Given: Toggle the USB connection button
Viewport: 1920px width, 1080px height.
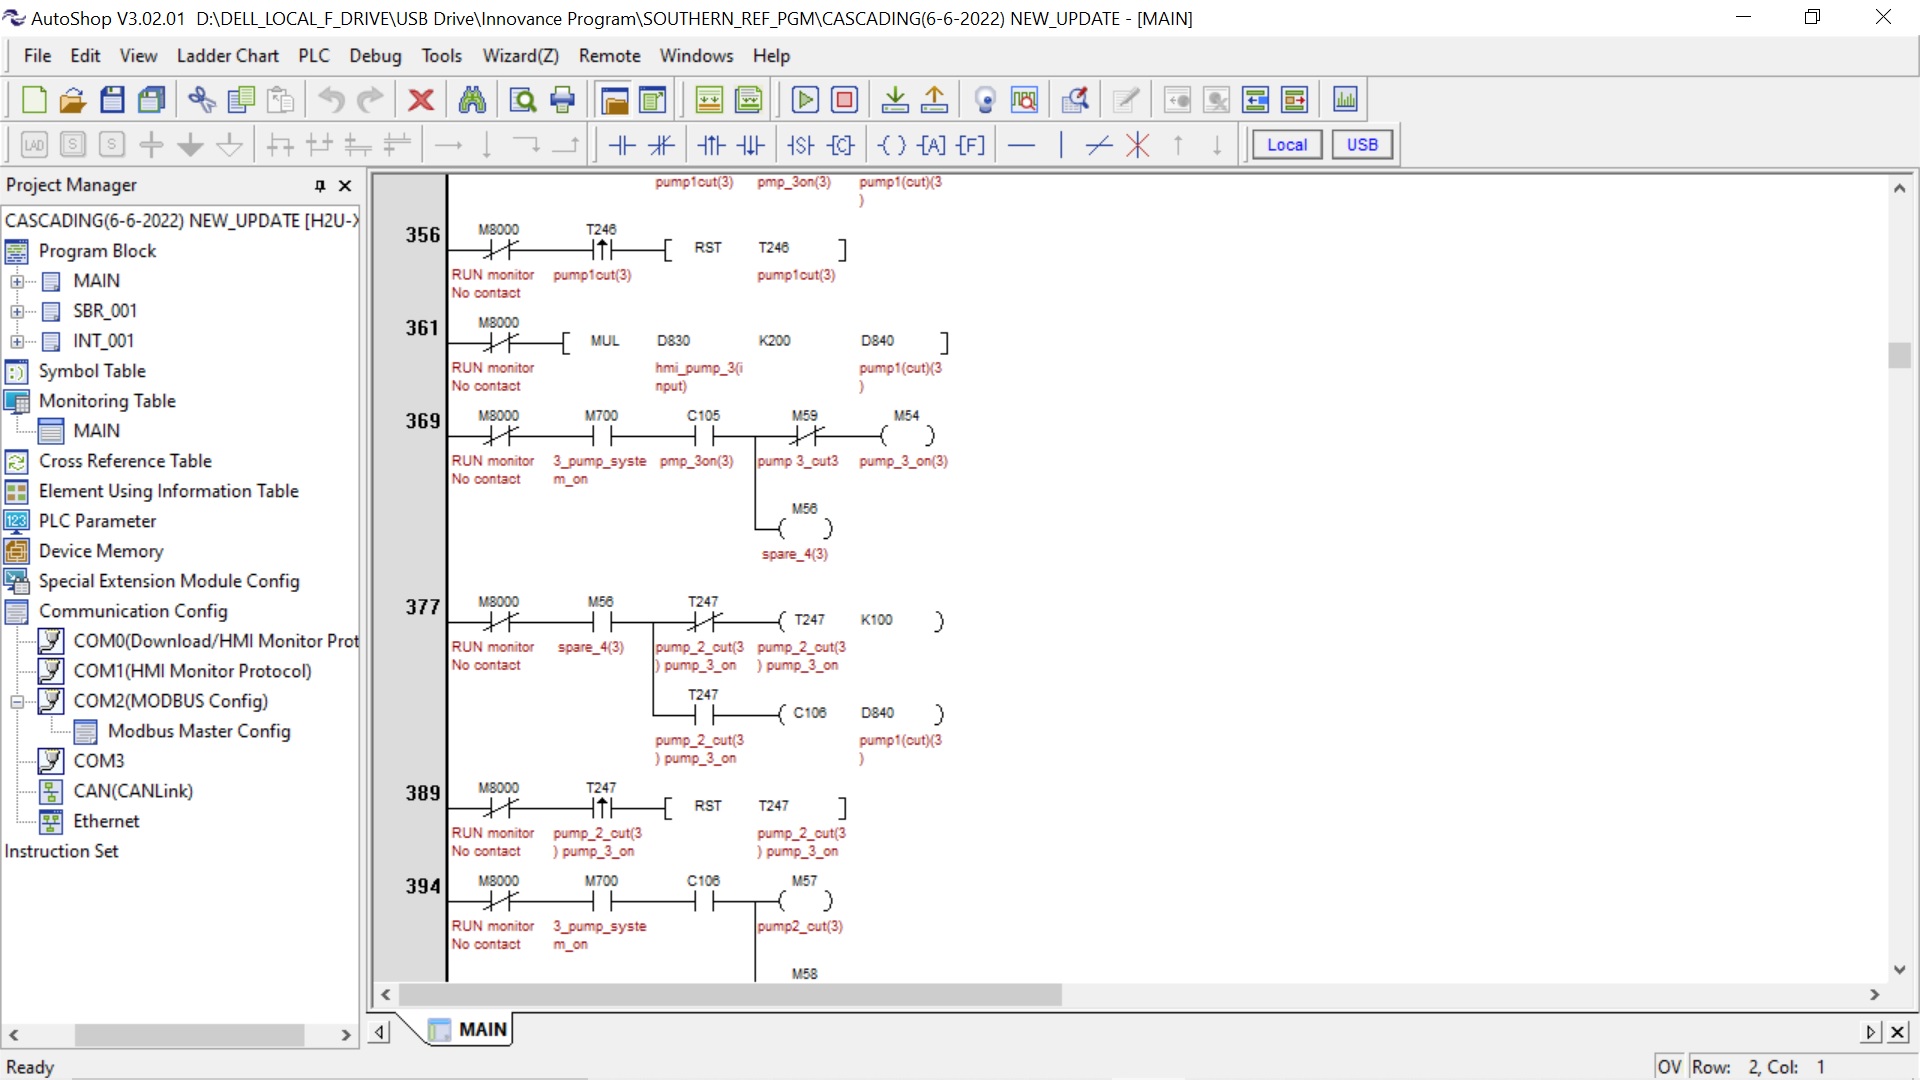Looking at the screenshot, I should (1361, 145).
